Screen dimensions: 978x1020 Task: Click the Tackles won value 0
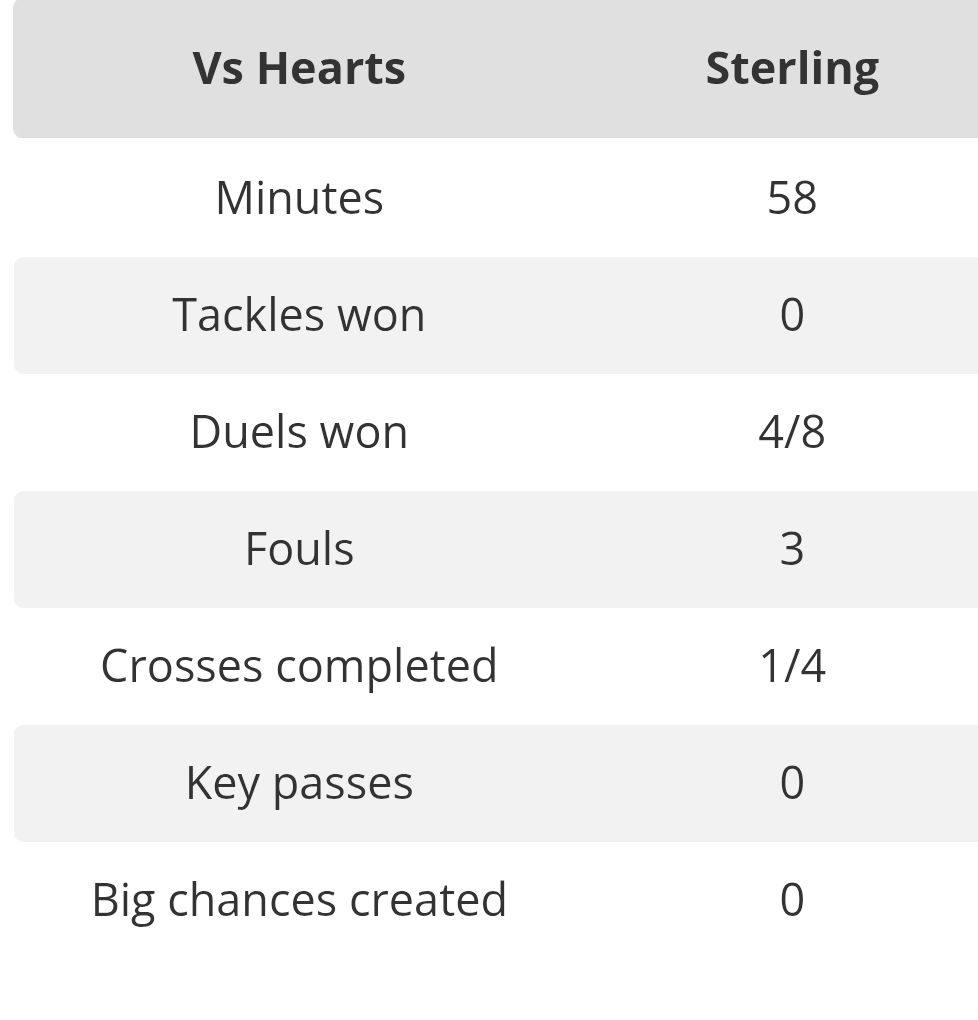pos(792,315)
